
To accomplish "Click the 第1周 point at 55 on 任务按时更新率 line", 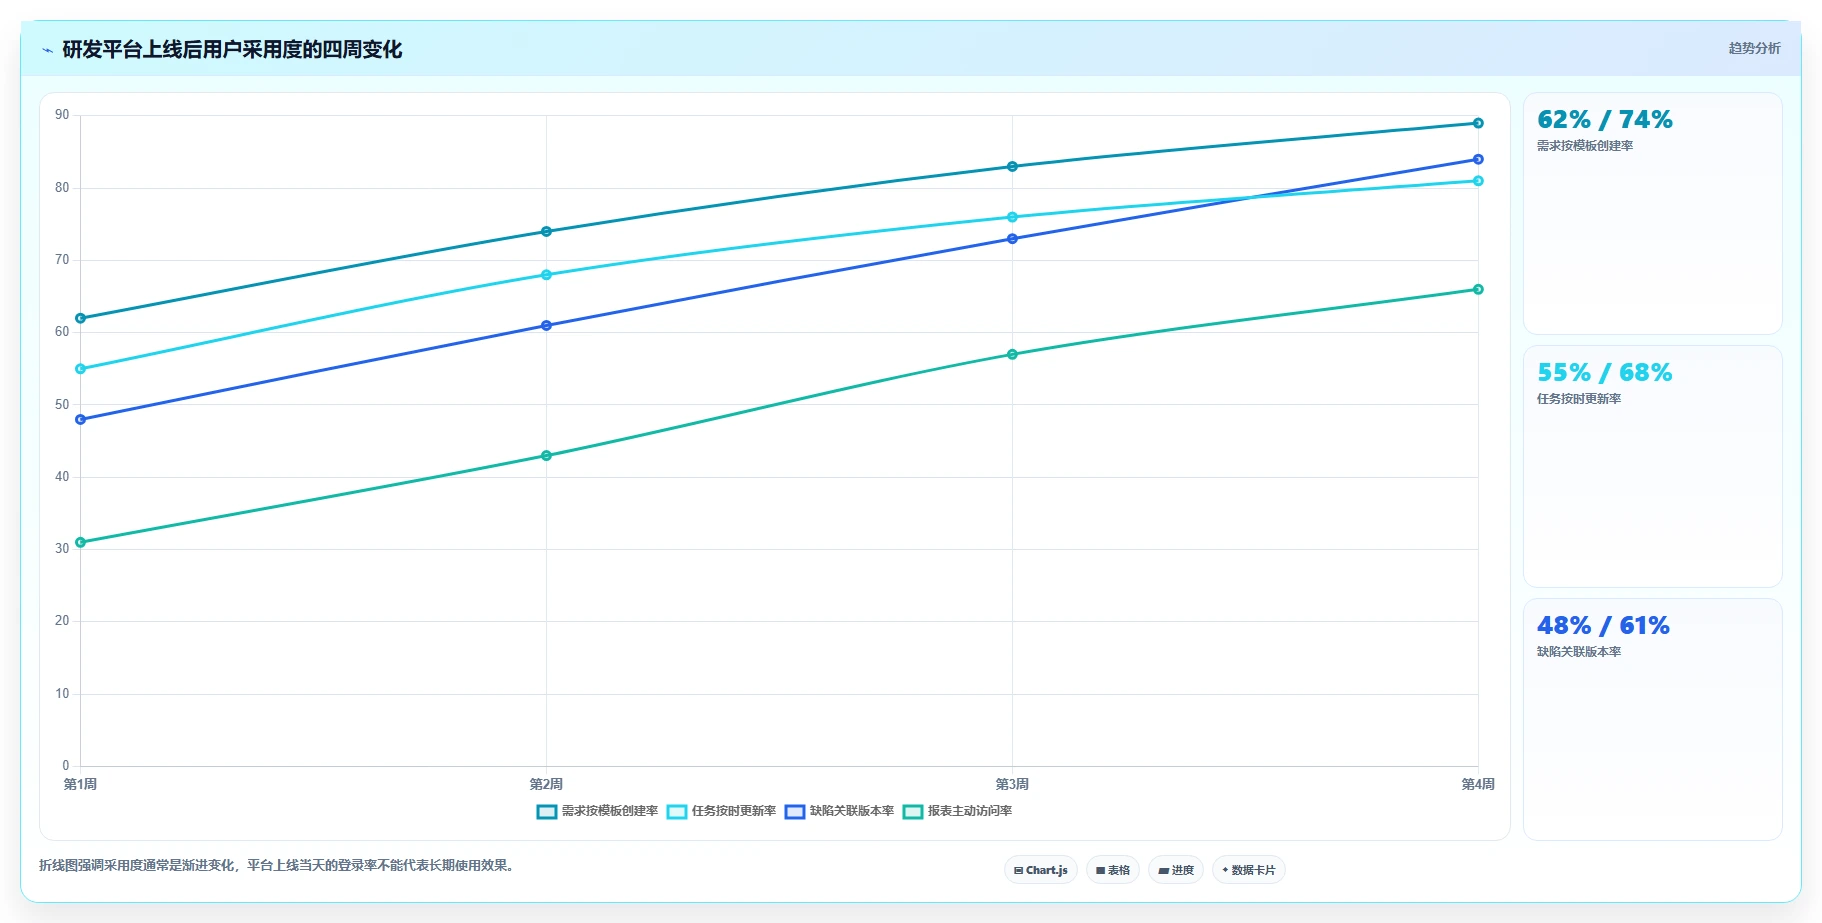I will point(80,369).
